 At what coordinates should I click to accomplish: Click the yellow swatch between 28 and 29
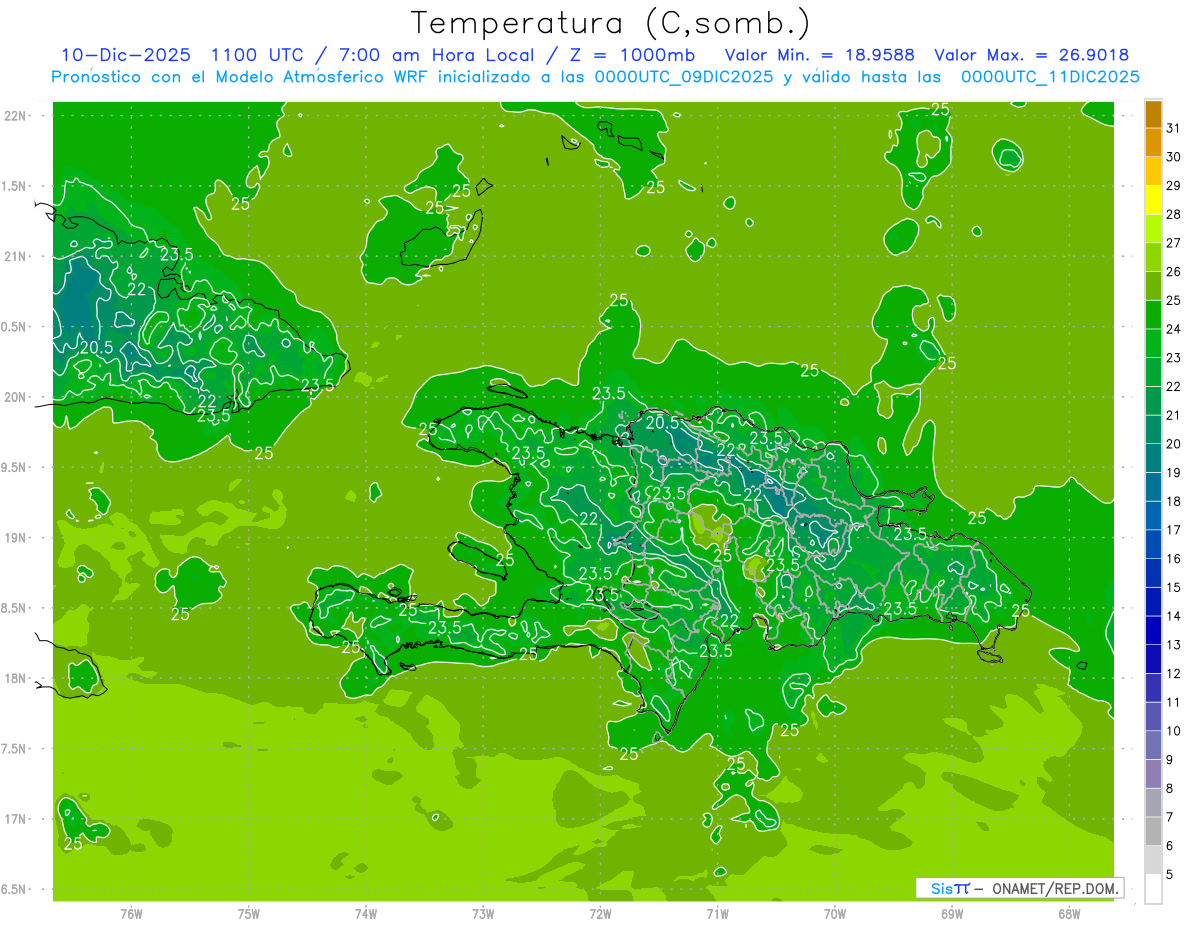click(x=1153, y=200)
